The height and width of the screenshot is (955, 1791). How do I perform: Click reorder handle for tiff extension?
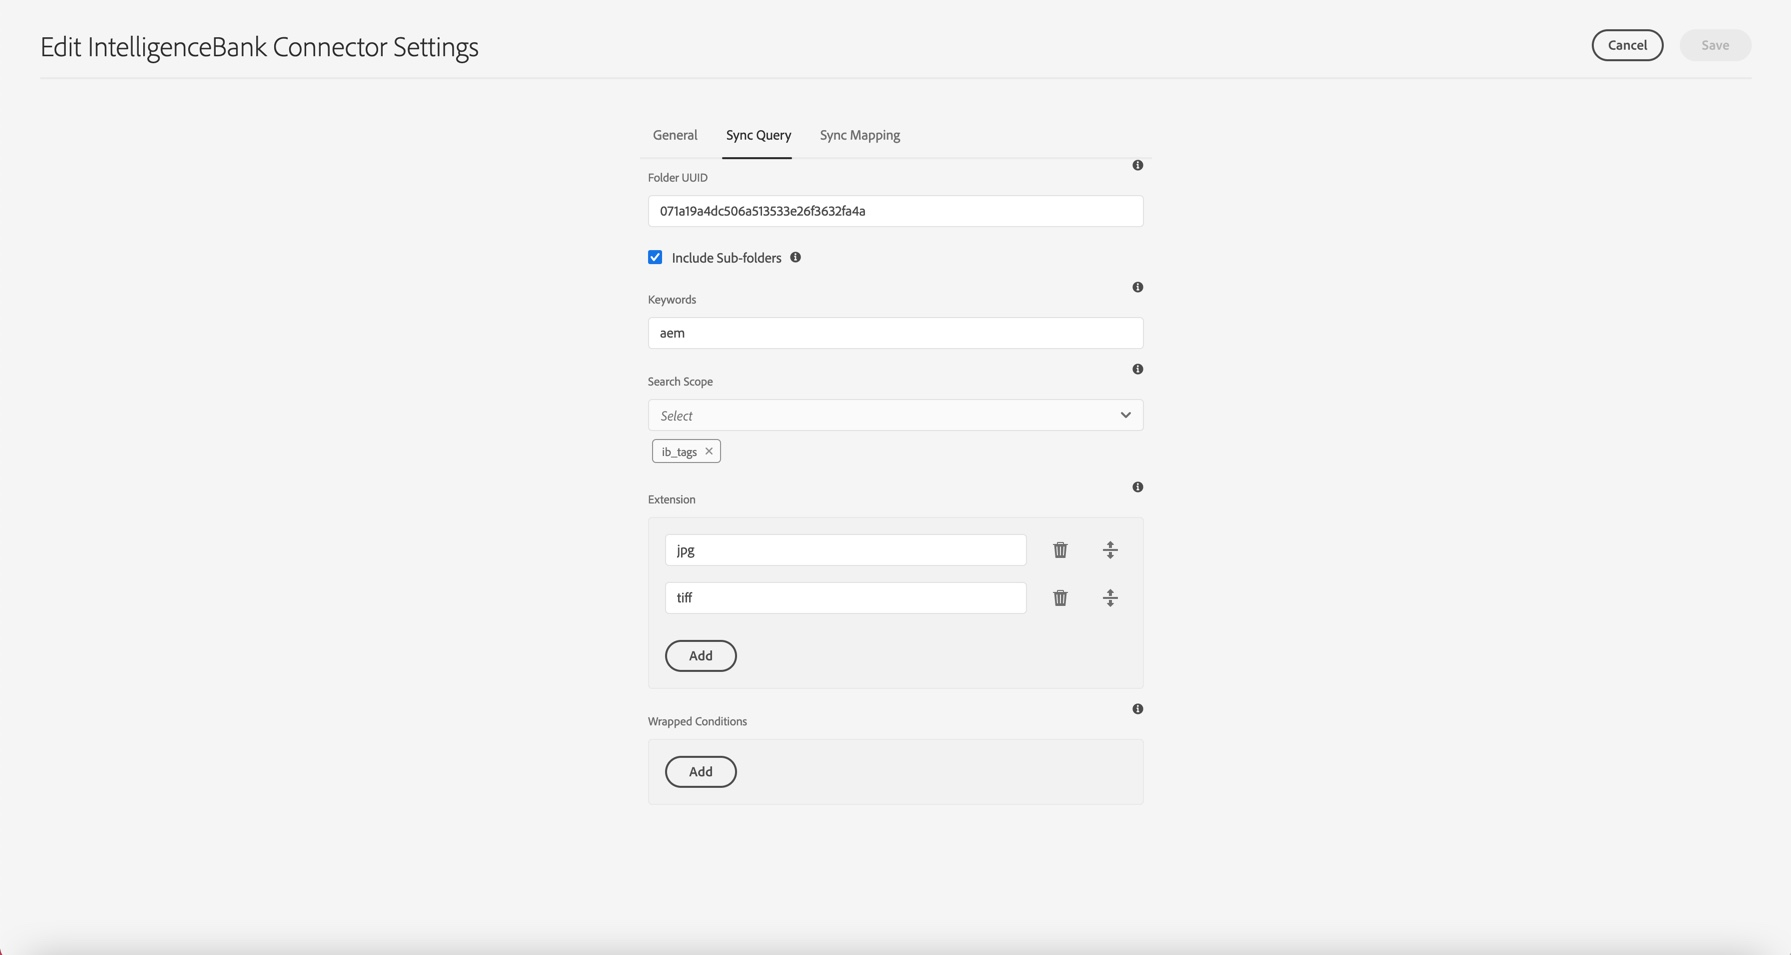click(1110, 598)
